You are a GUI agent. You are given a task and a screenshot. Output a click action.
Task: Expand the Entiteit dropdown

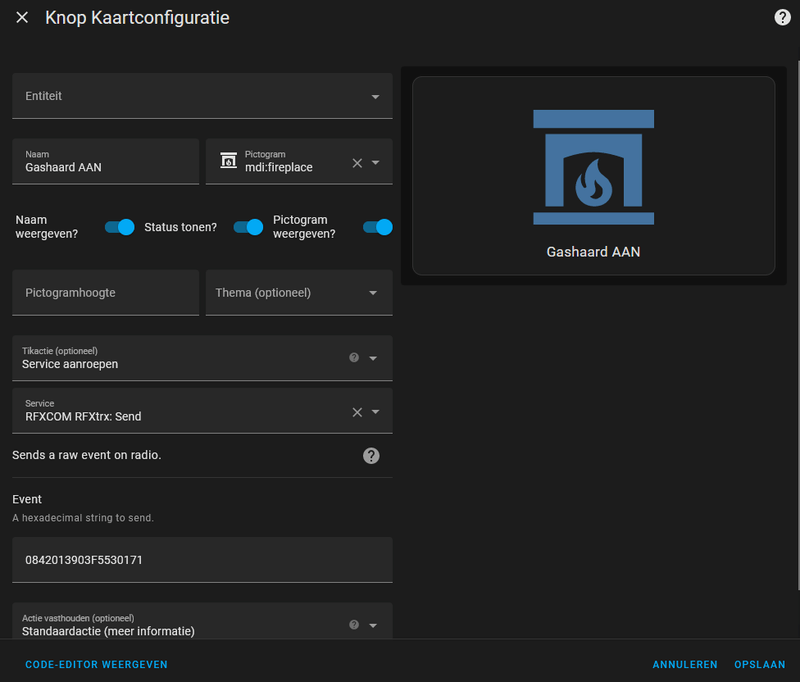375,97
